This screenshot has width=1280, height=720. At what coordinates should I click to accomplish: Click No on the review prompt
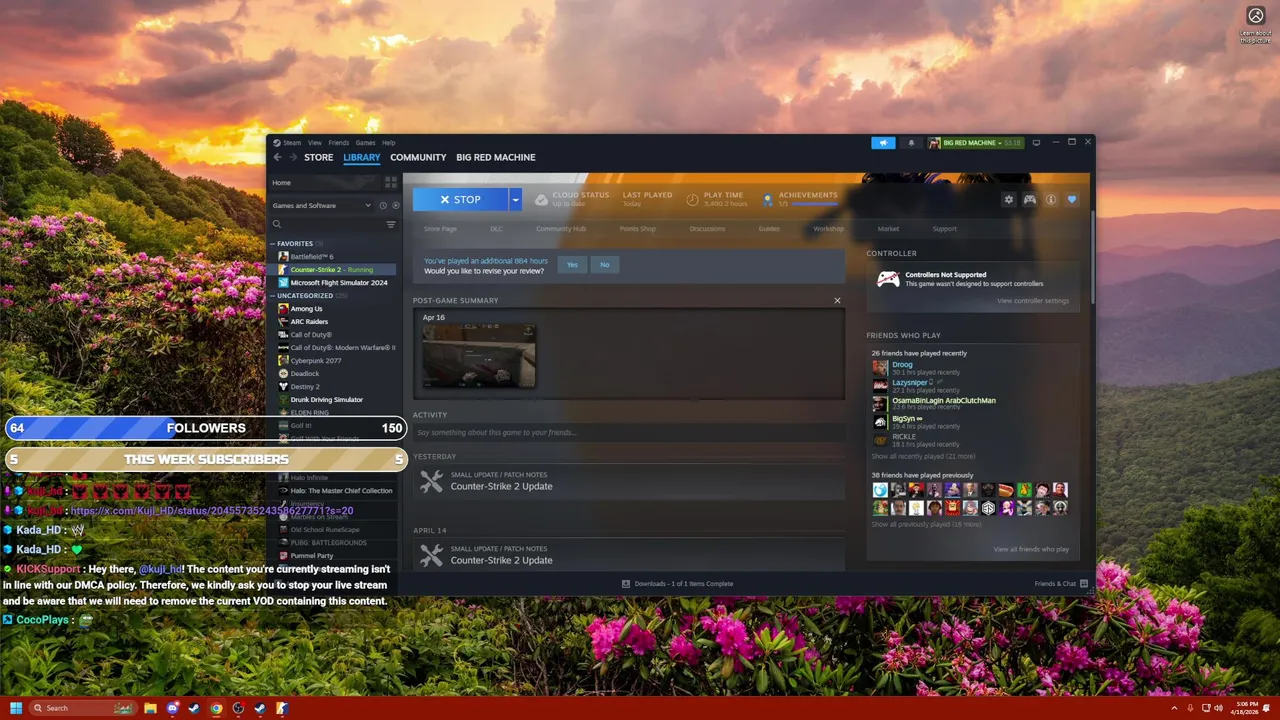click(x=605, y=265)
